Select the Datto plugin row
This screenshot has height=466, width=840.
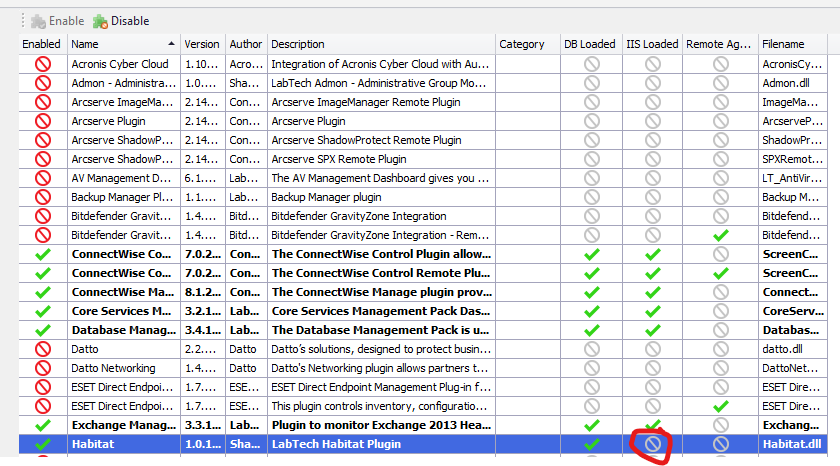tap(120, 349)
